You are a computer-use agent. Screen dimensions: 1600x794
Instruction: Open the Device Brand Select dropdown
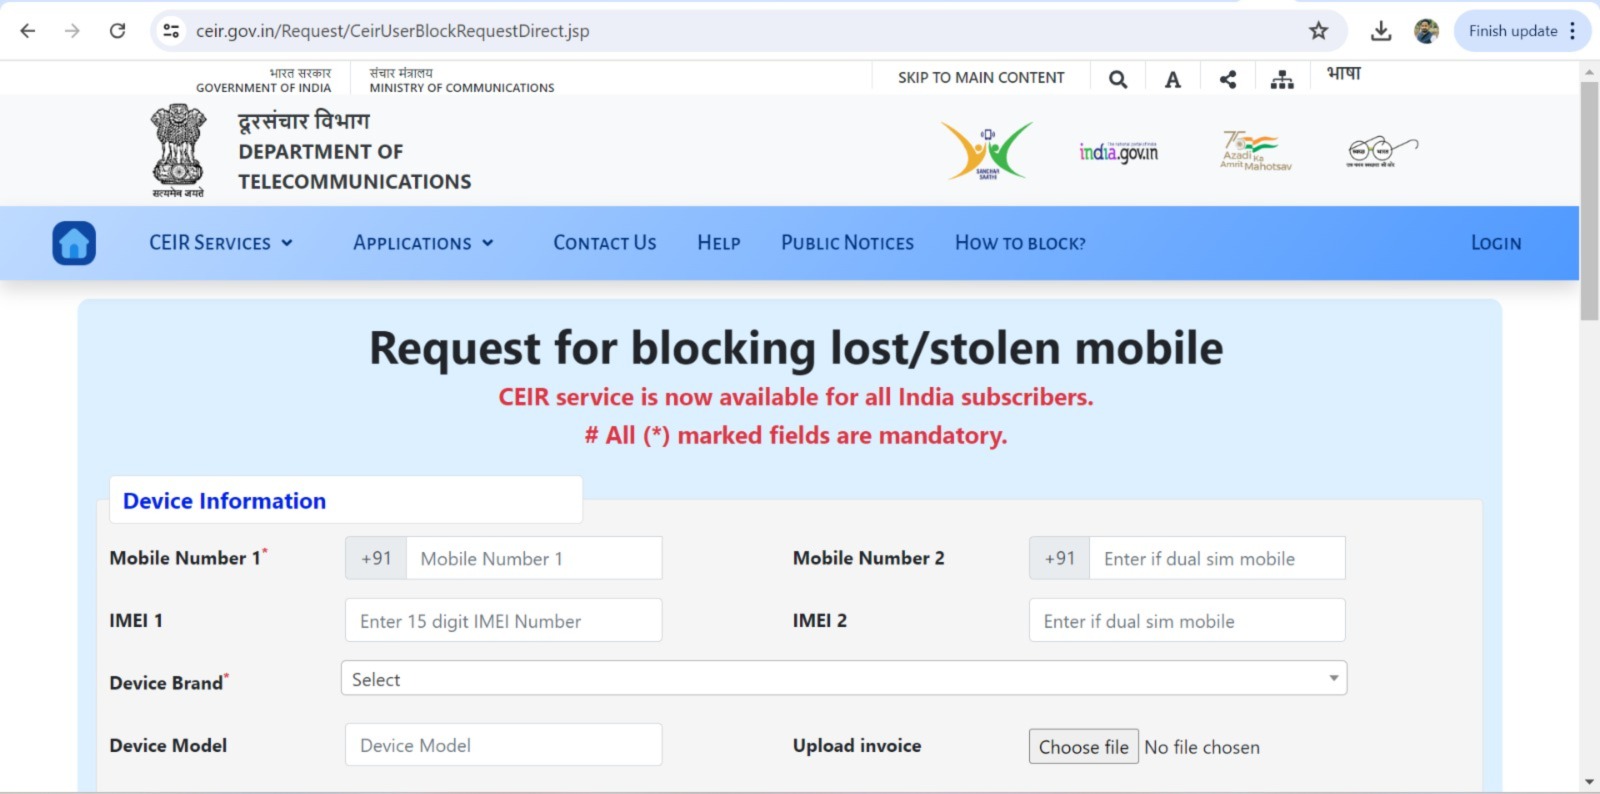pyautogui.click(x=843, y=678)
